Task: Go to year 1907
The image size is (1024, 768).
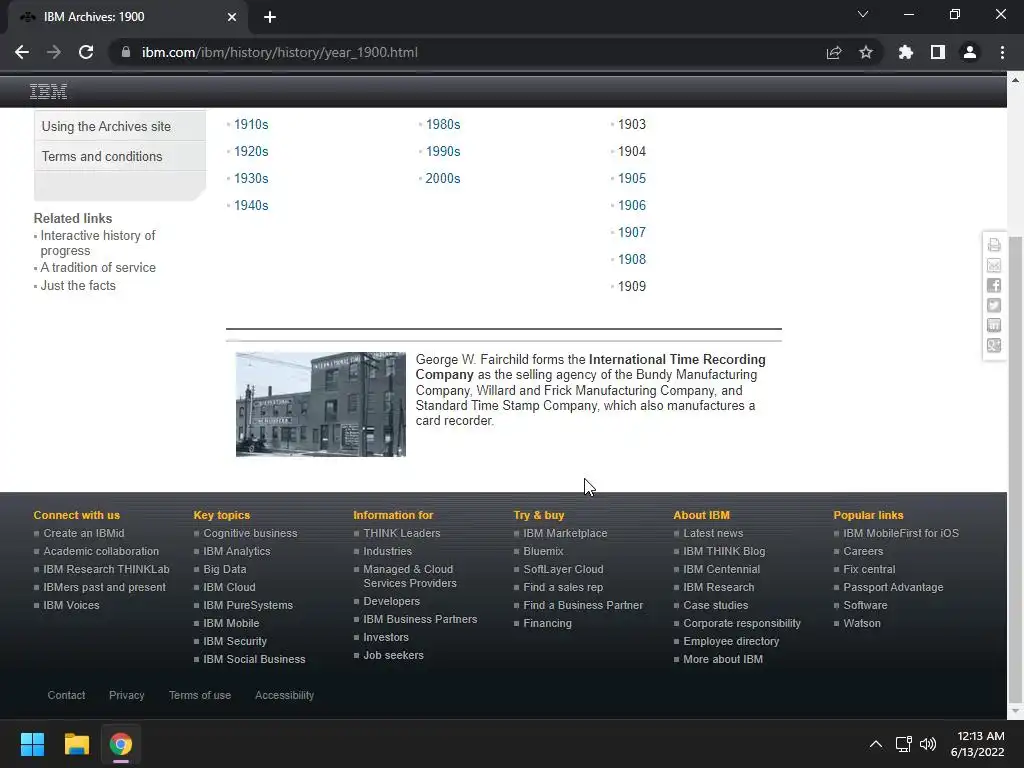Action: (632, 232)
